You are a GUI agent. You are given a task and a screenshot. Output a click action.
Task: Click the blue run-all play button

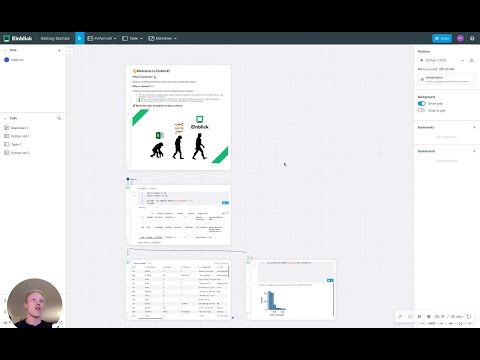pos(79,38)
